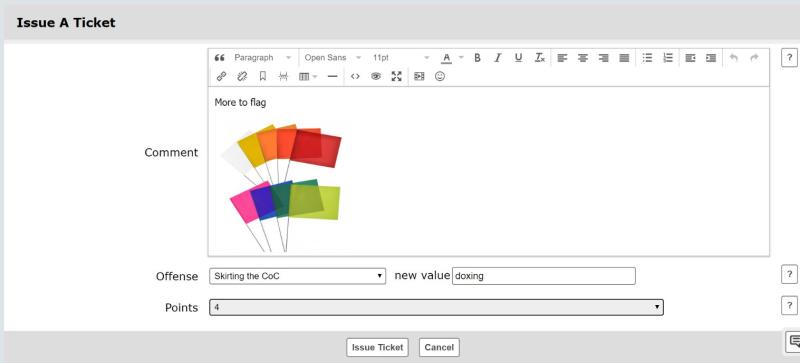The image size is (800, 363).
Task: Underline the selected comment text
Action: (518, 58)
